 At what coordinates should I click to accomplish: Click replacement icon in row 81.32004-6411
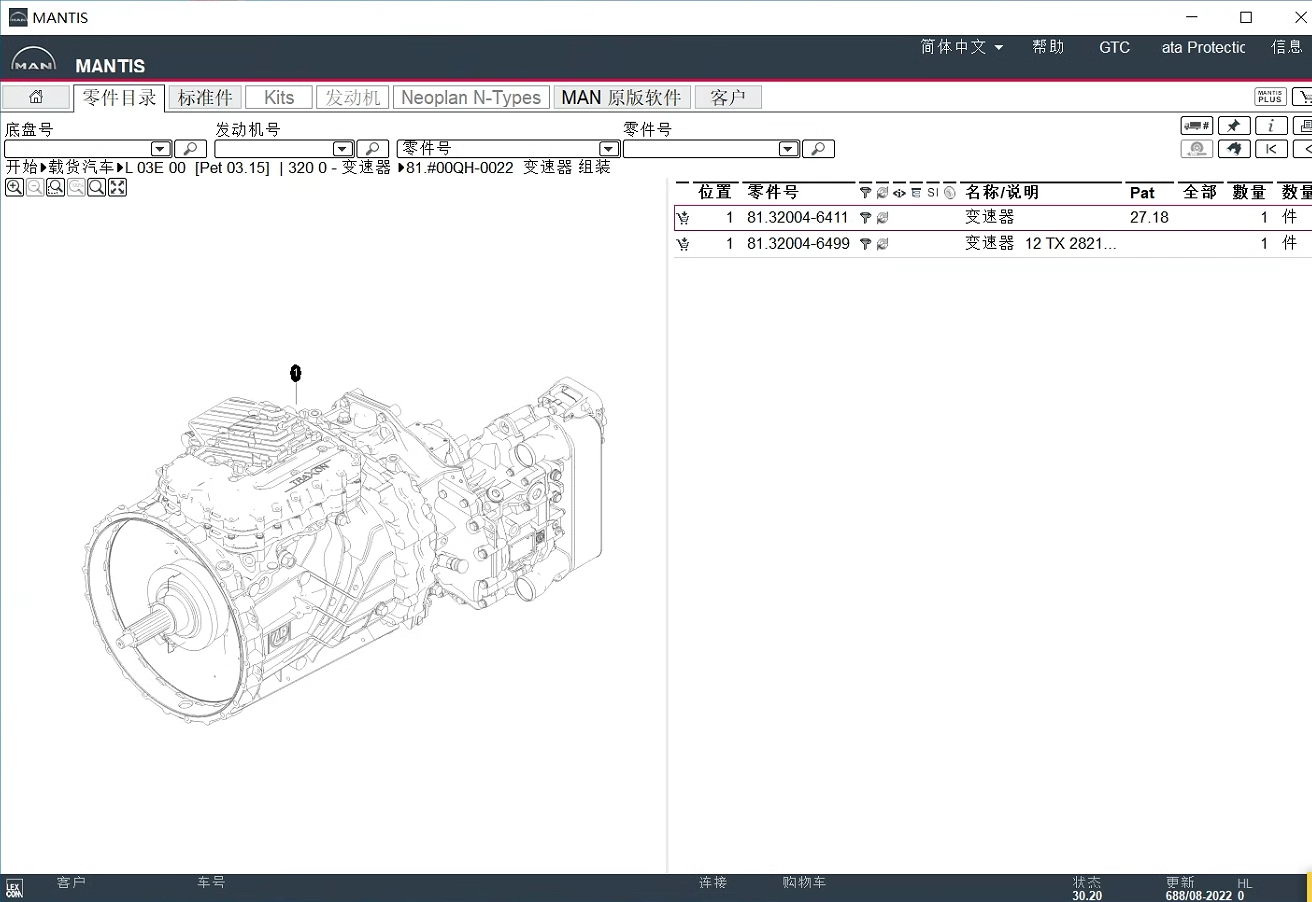pyautogui.click(x=882, y=218)
